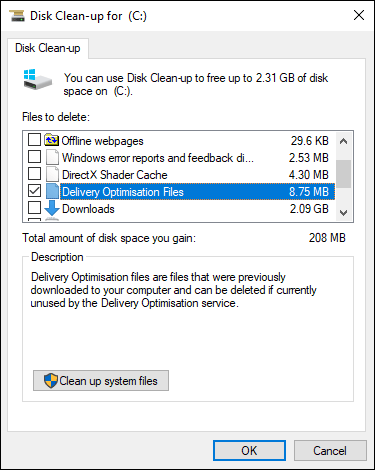This screenshot has width=375, height=470.
Task: Click the Downloads blue arrow icon
Action: (52, 208)
